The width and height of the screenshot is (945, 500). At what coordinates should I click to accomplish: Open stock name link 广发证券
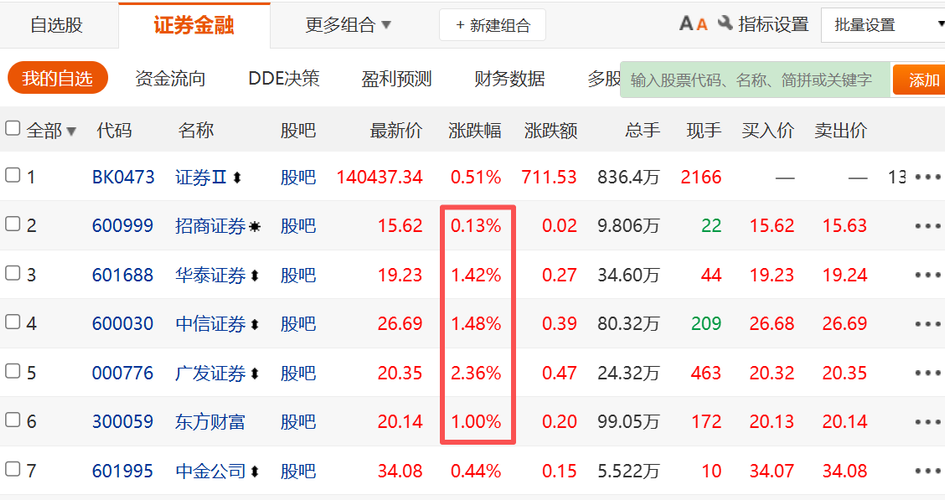(x=210, y=373)
